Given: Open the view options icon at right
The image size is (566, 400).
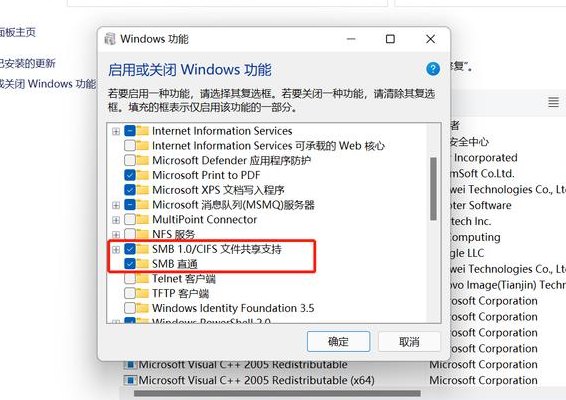Looking at the screenshot, I should (553, 102).
